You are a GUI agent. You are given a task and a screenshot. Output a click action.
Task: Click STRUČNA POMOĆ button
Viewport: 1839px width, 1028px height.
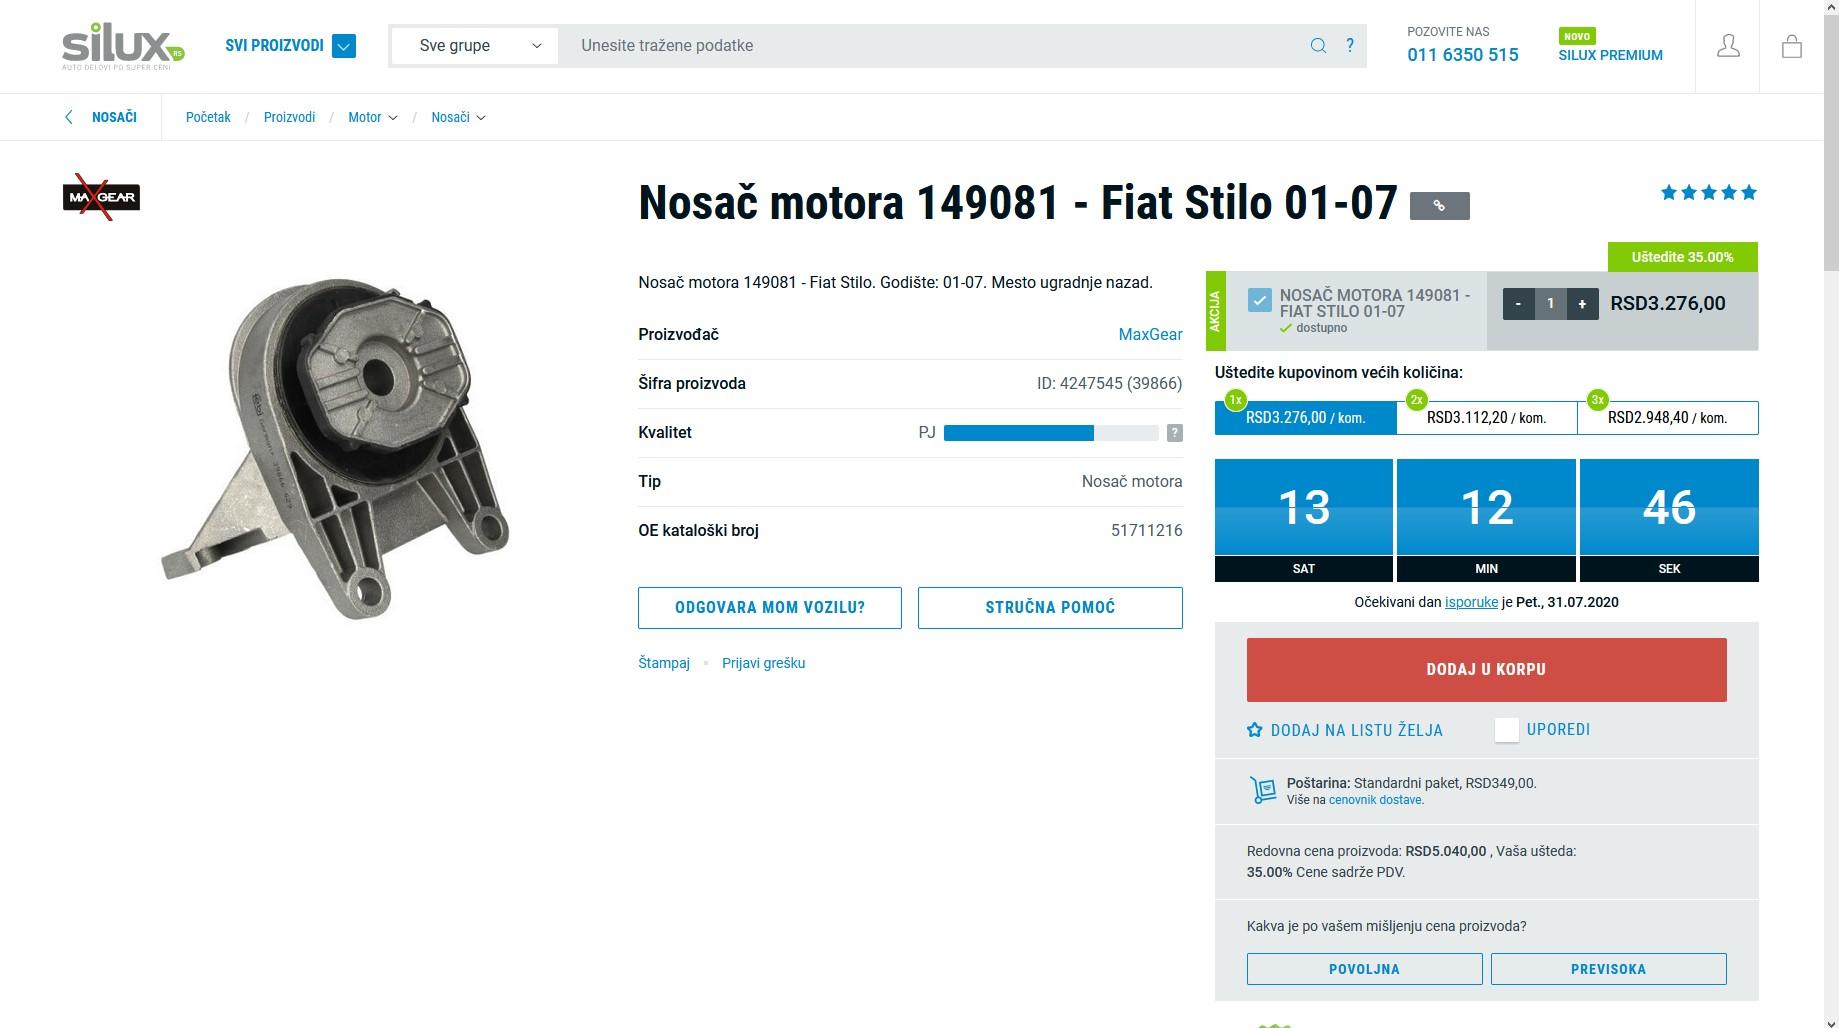tap(1050, 608)
